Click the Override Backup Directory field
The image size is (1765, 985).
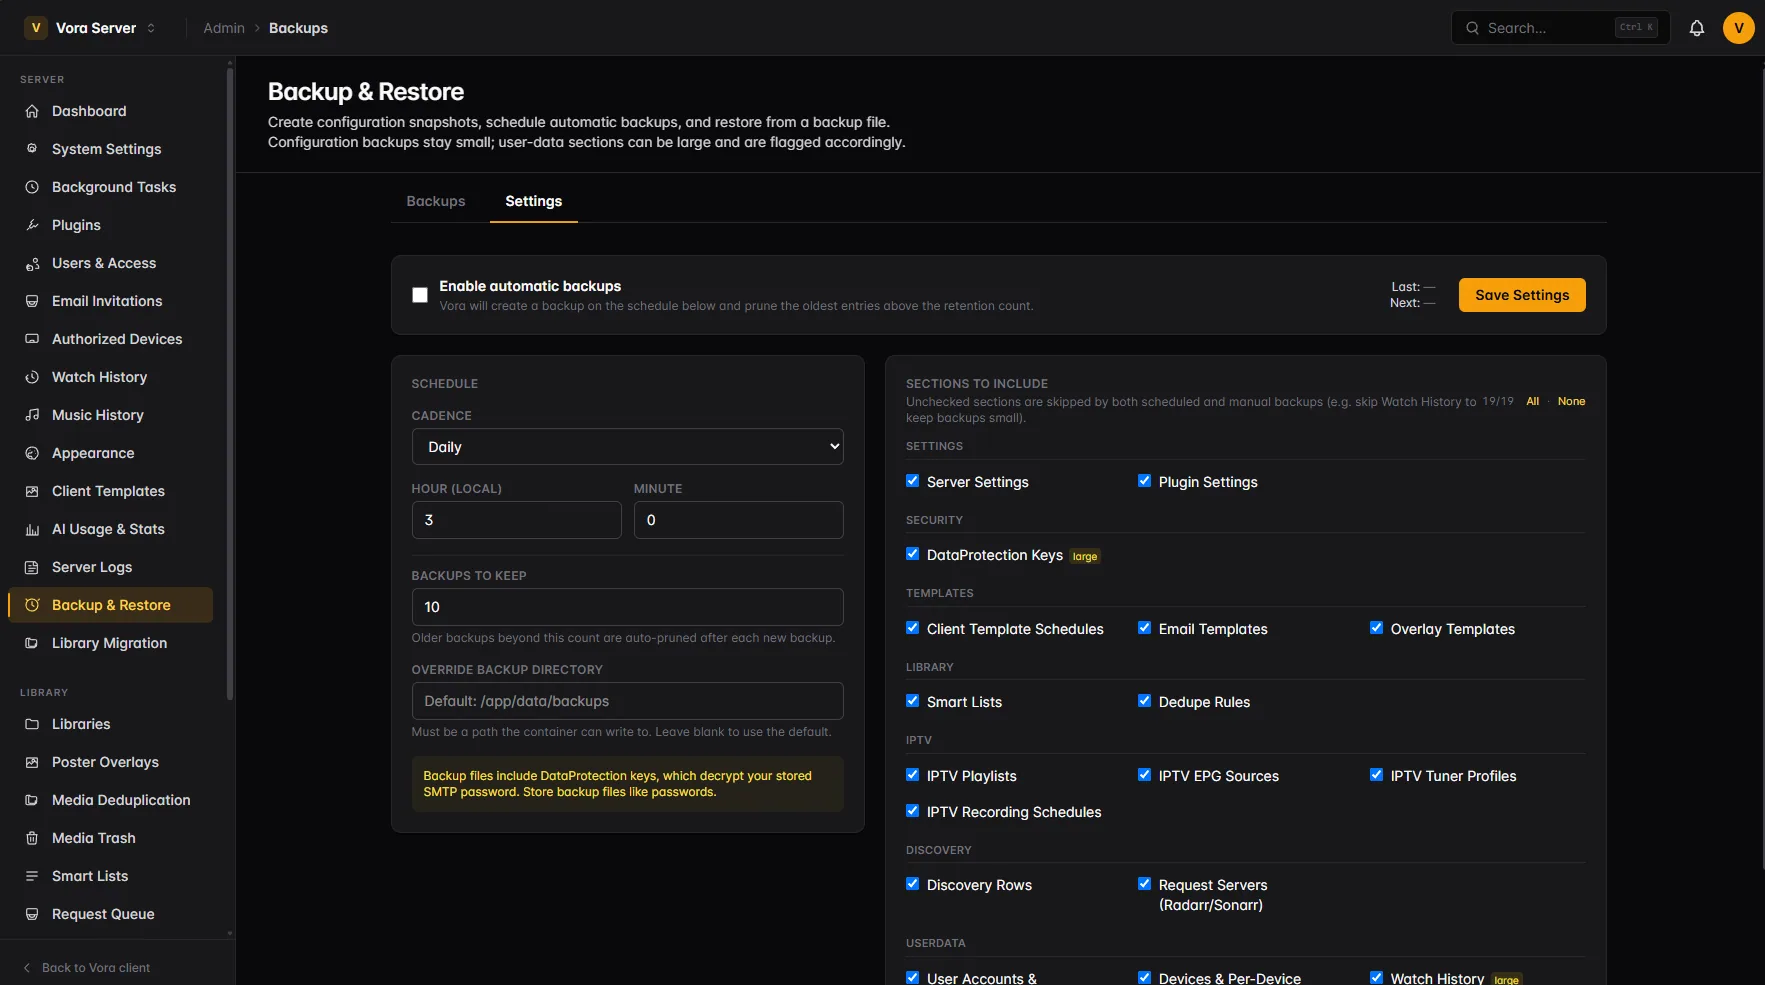pos(627,701)
